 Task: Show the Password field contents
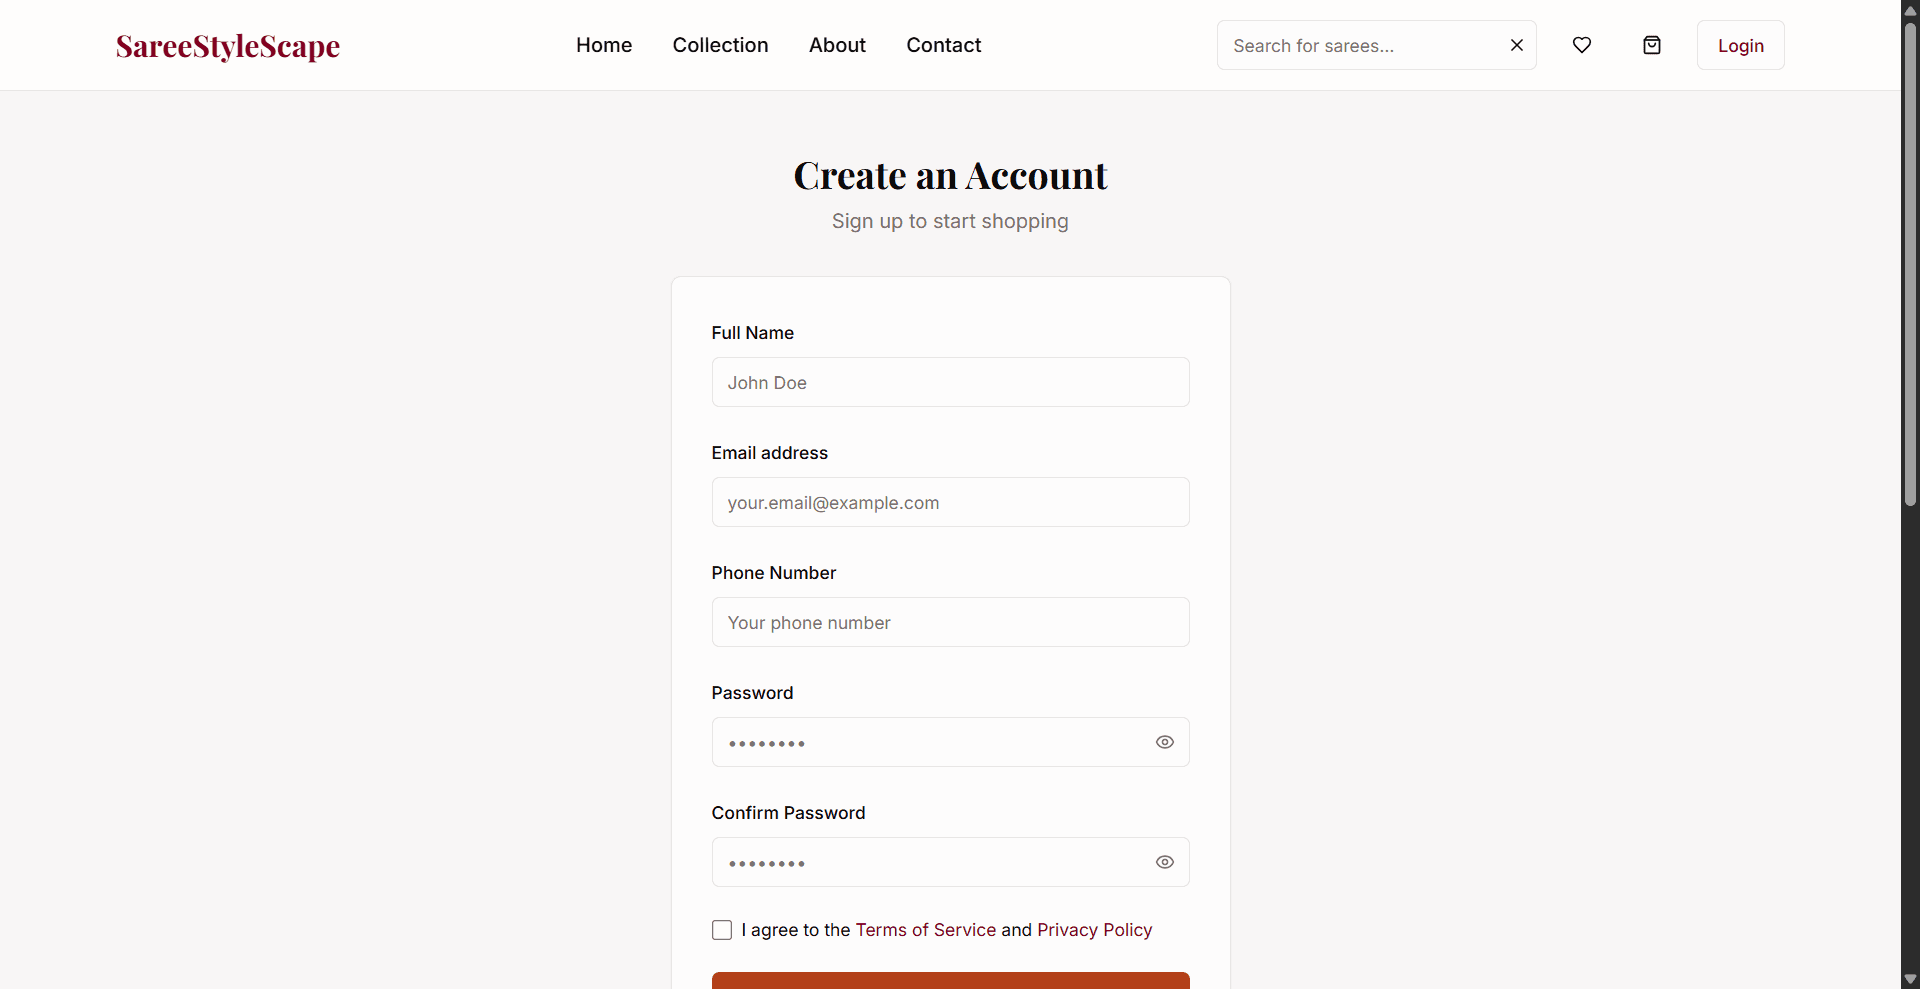click(1164, 742)
